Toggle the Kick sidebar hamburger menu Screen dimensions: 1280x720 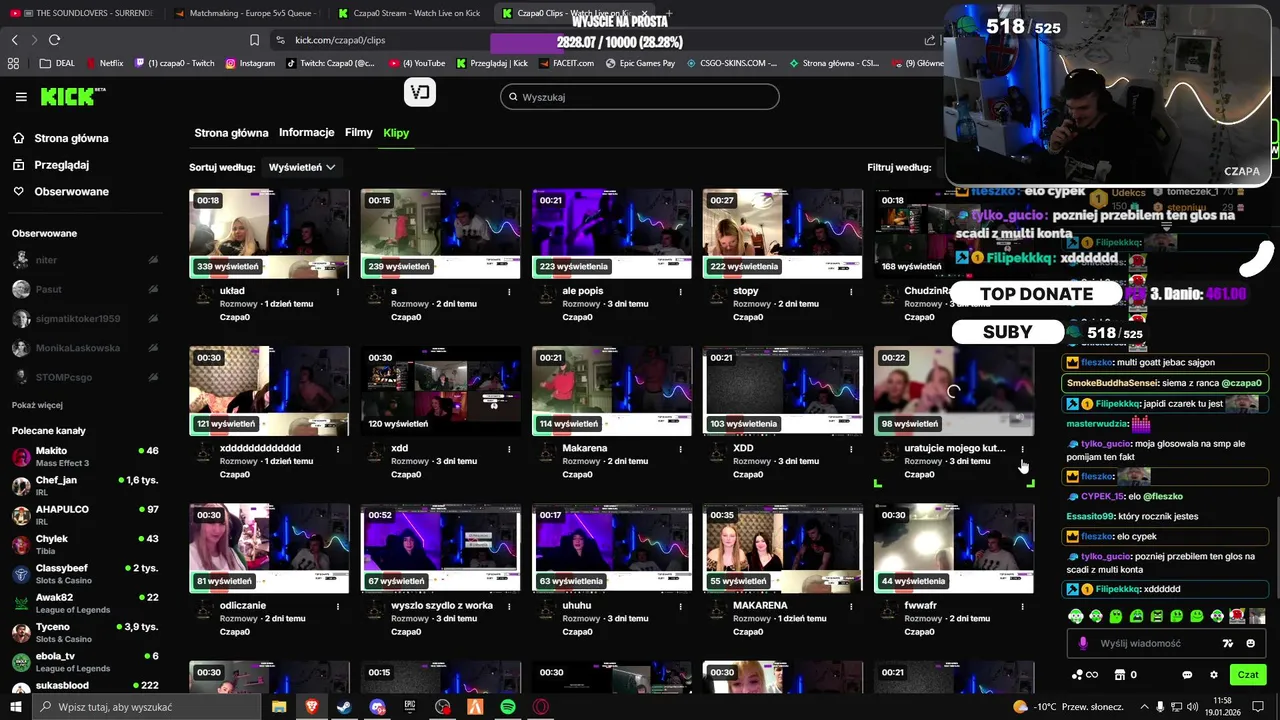[21, 97]
